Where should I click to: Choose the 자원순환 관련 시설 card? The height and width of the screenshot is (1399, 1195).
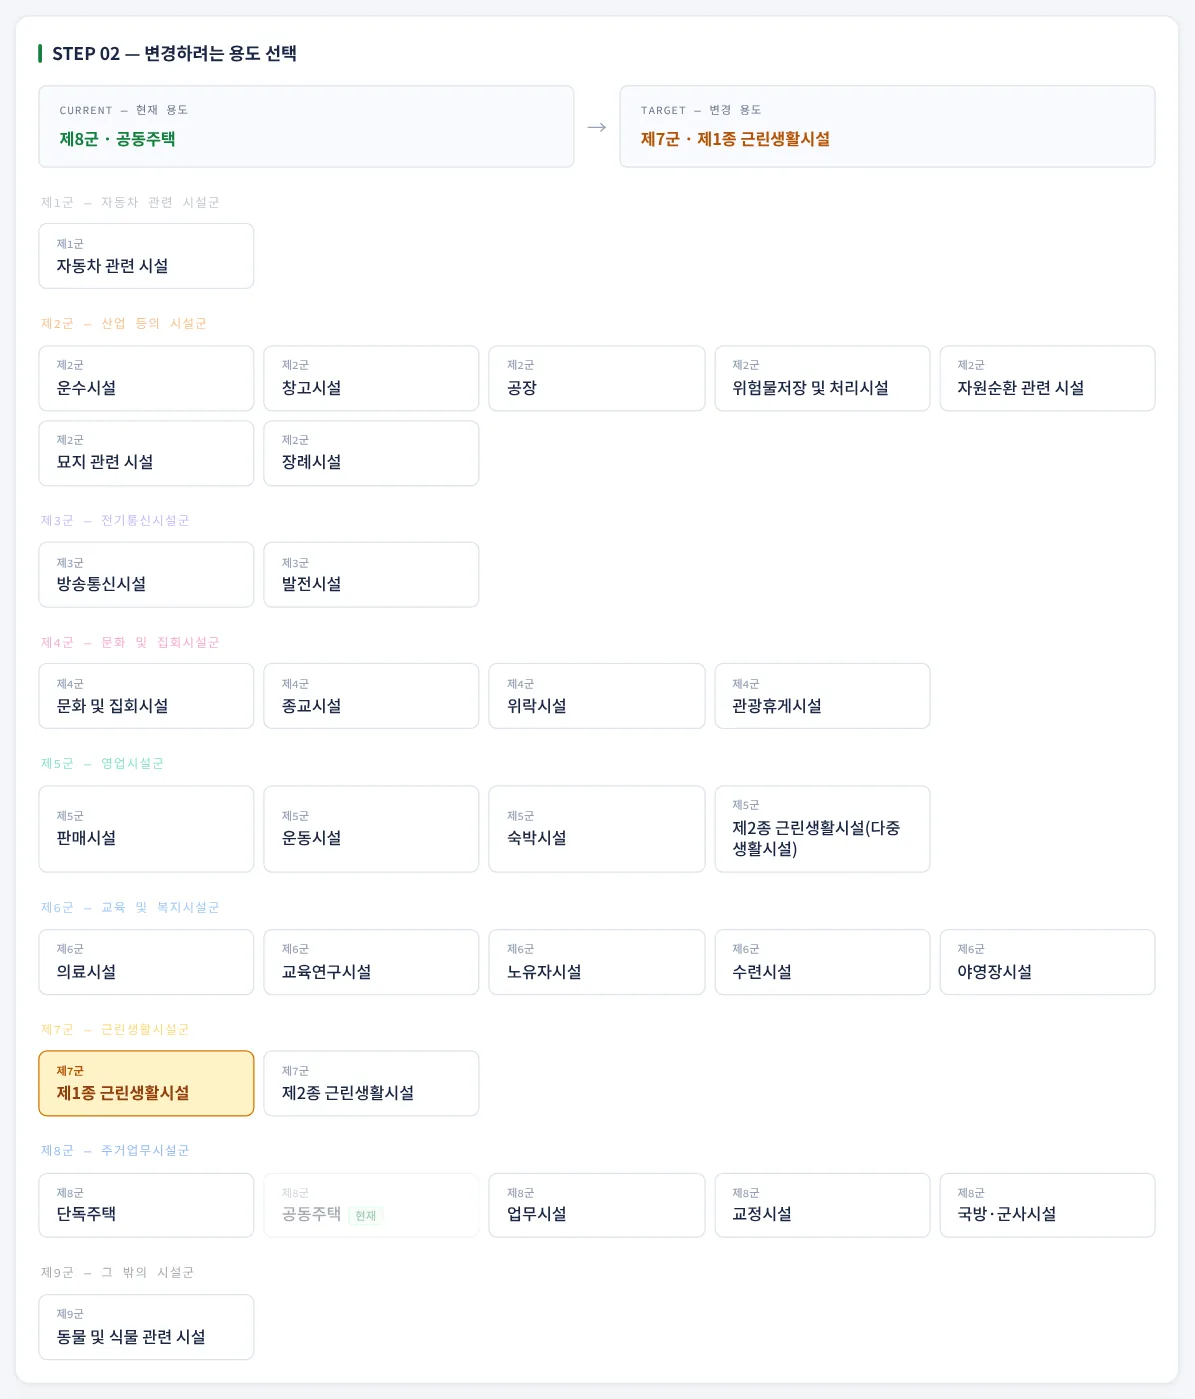point(1047,378)
